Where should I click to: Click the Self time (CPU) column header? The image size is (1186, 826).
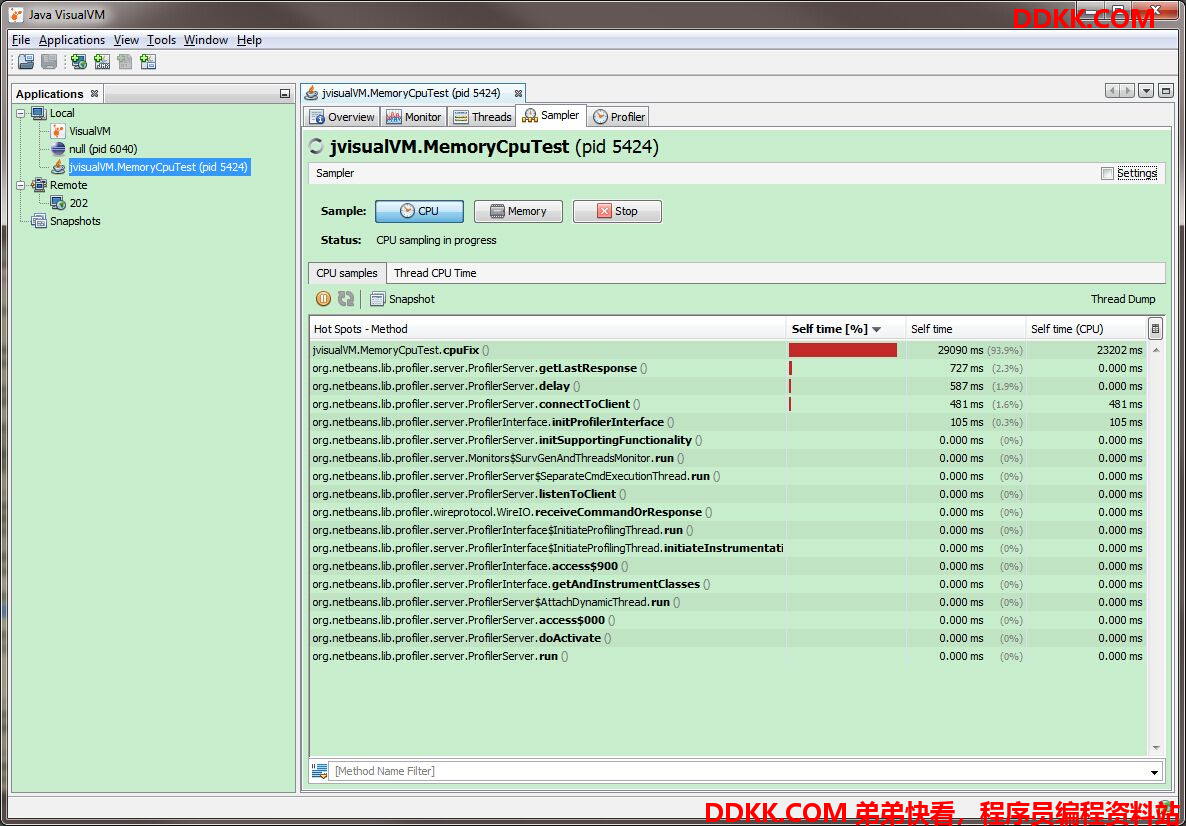pyautogui.click(x=1086, y=329)
